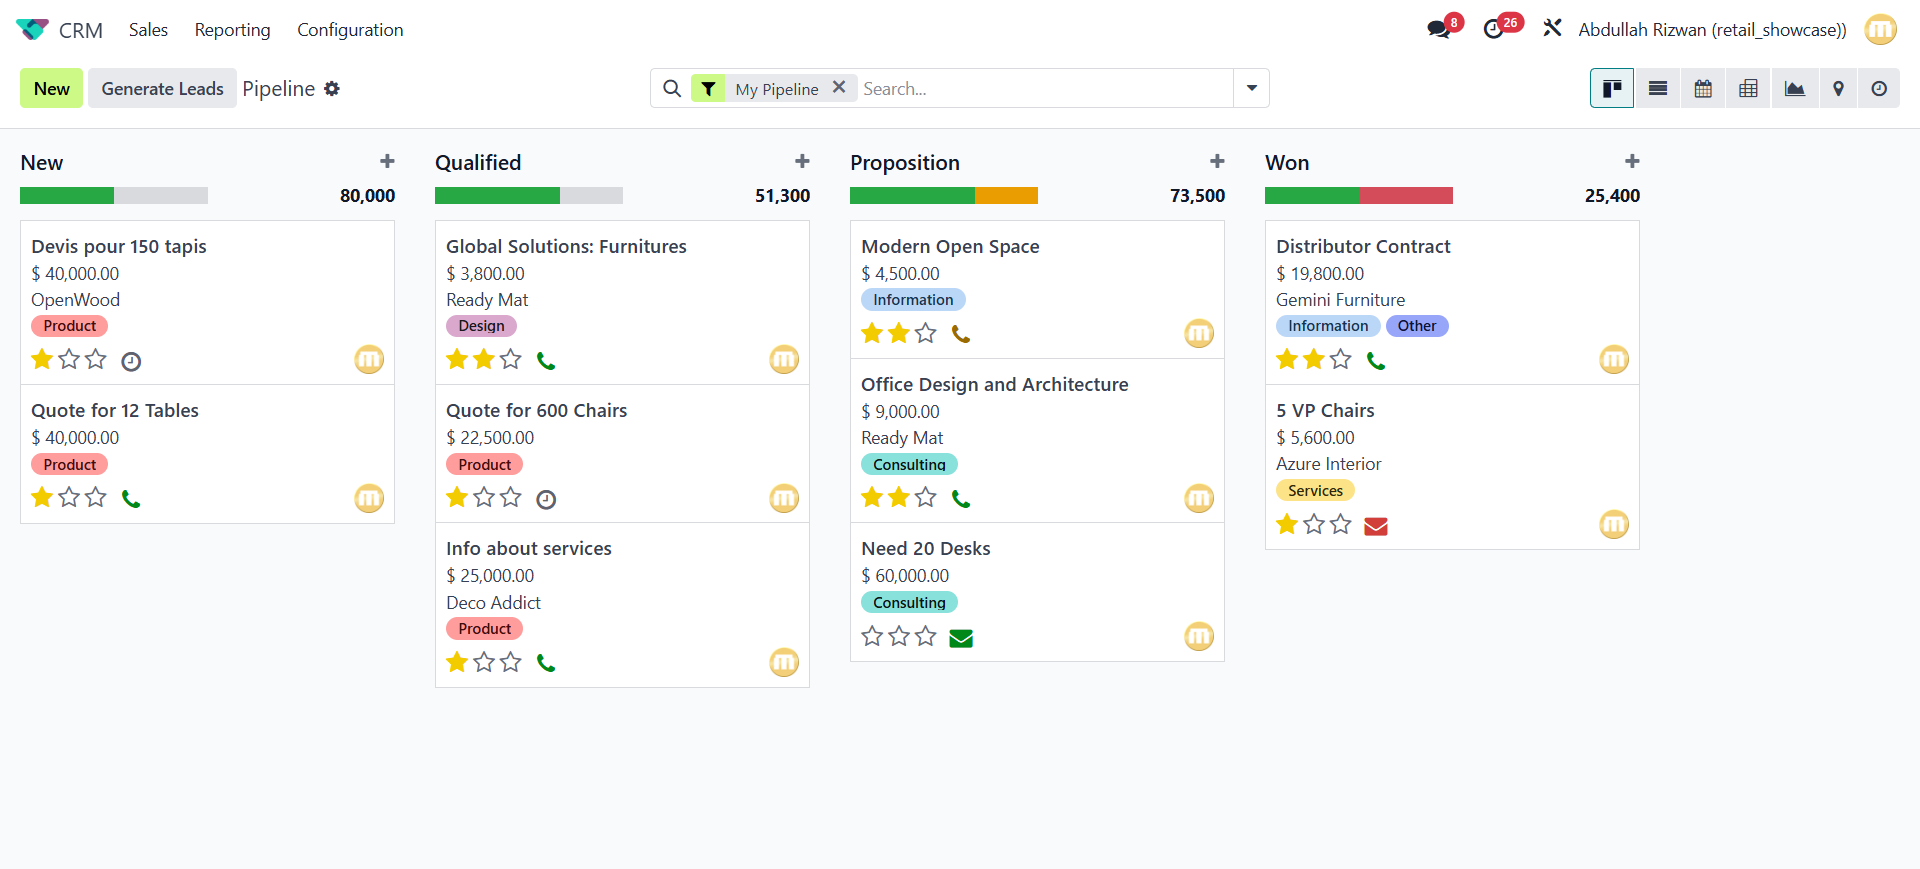Open the calendar view
1920x869 pixels.
click(x=1703, y=89)
